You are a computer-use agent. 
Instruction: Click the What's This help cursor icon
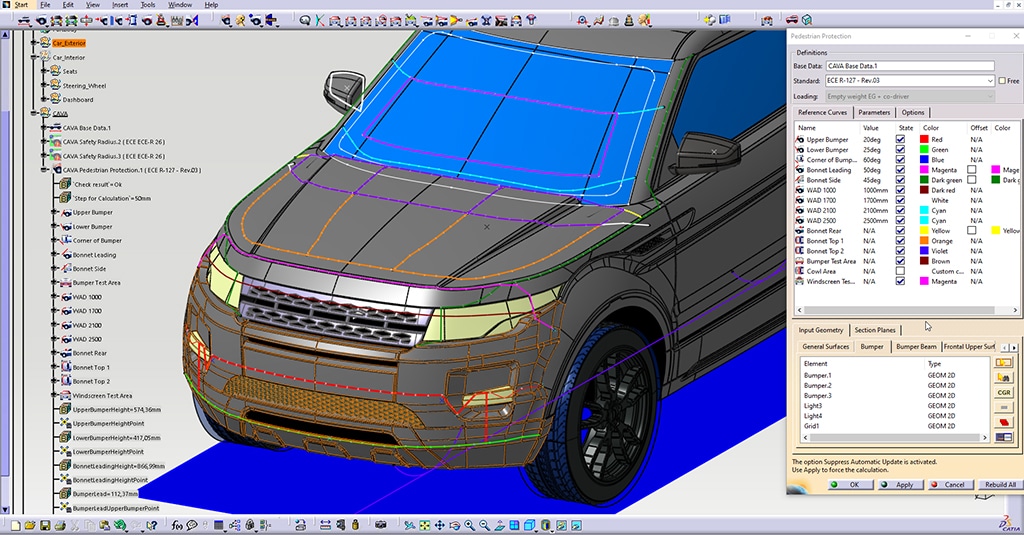pos(152,525)
